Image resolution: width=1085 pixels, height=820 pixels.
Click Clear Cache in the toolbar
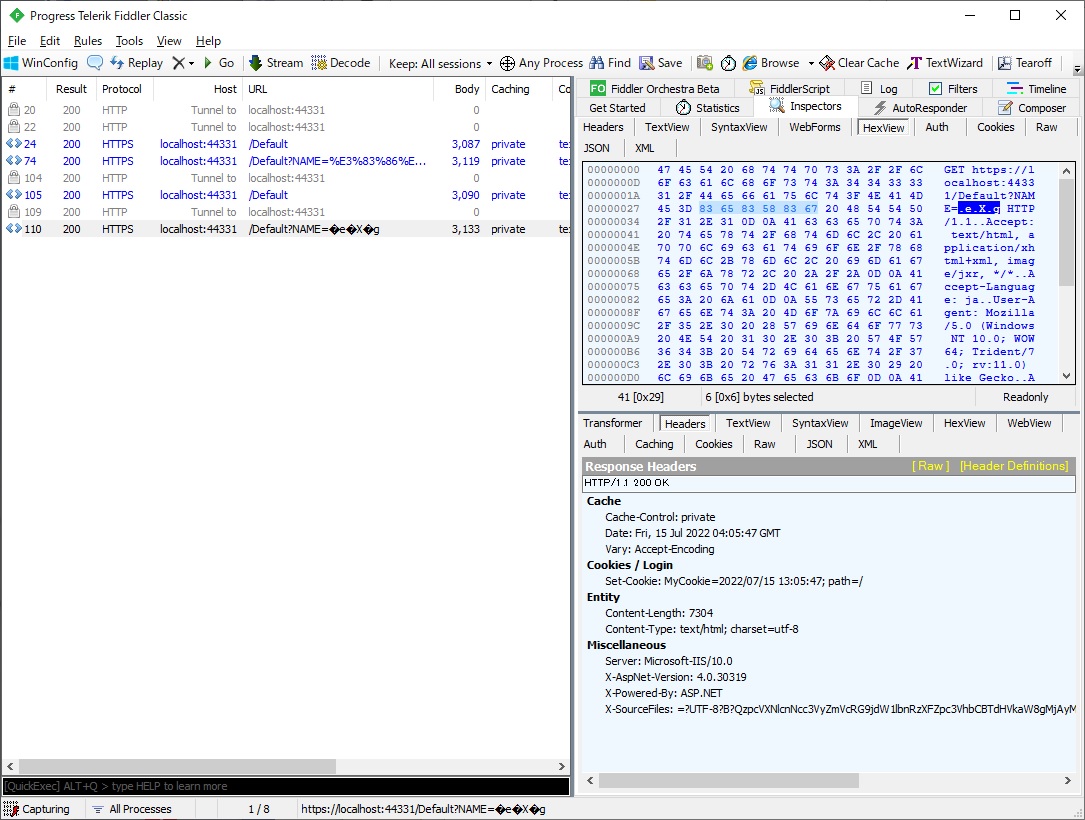click(859, 63)
